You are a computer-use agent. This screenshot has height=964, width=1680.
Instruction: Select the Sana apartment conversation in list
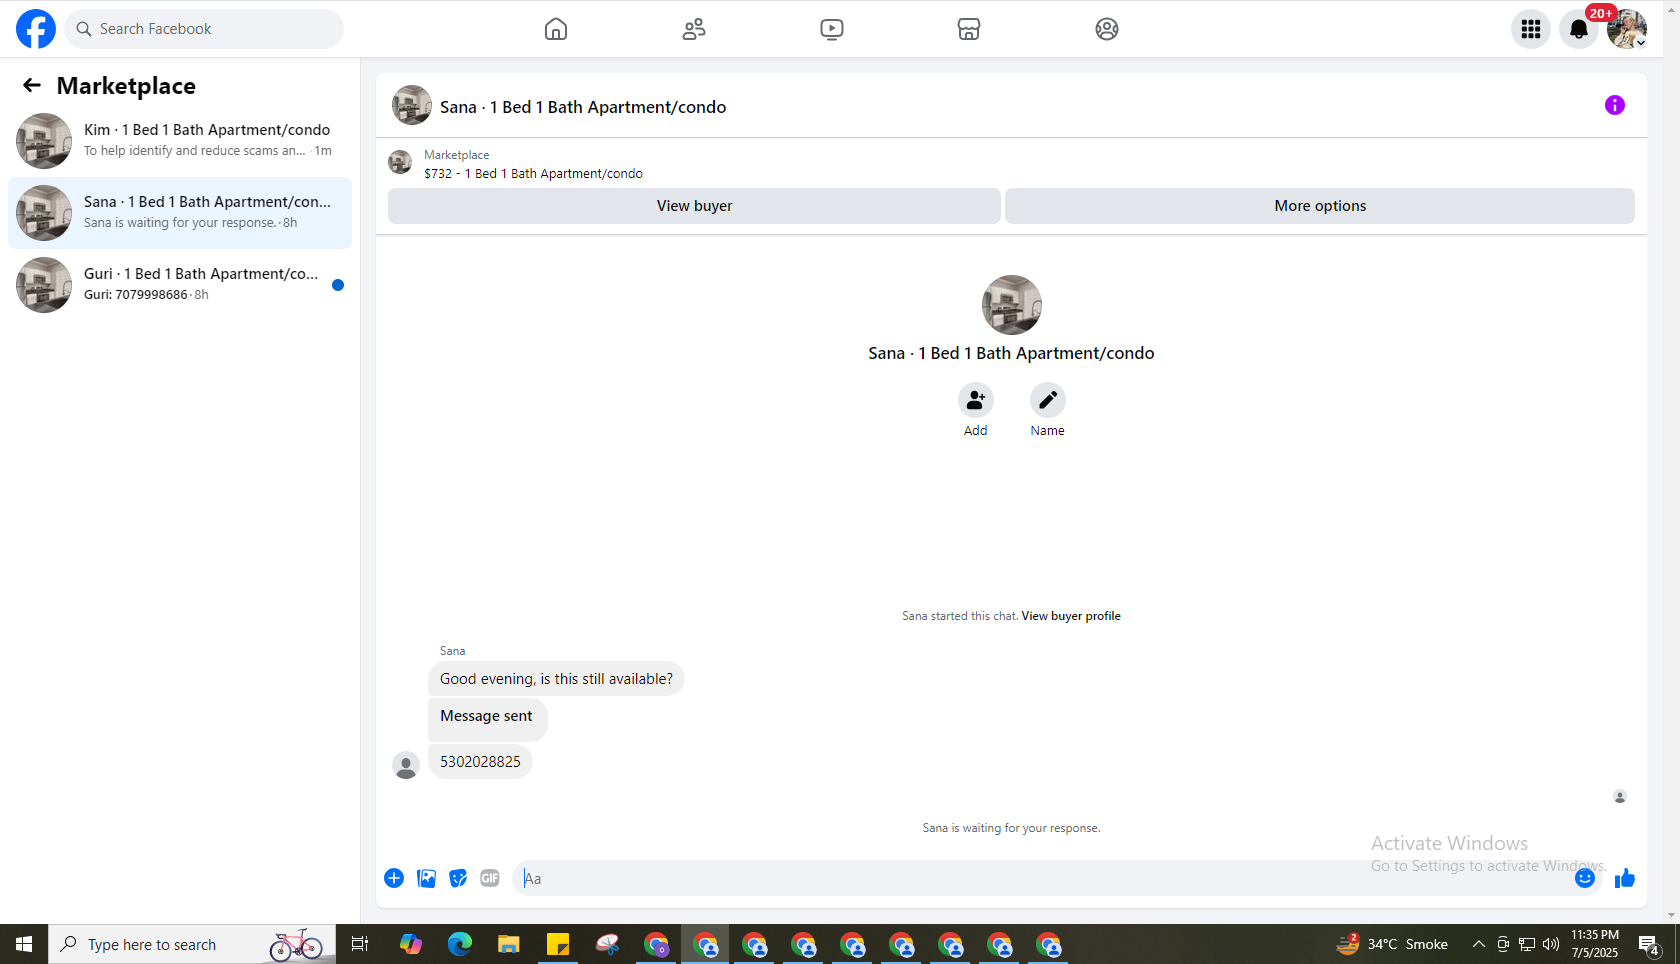click(180, 213)
